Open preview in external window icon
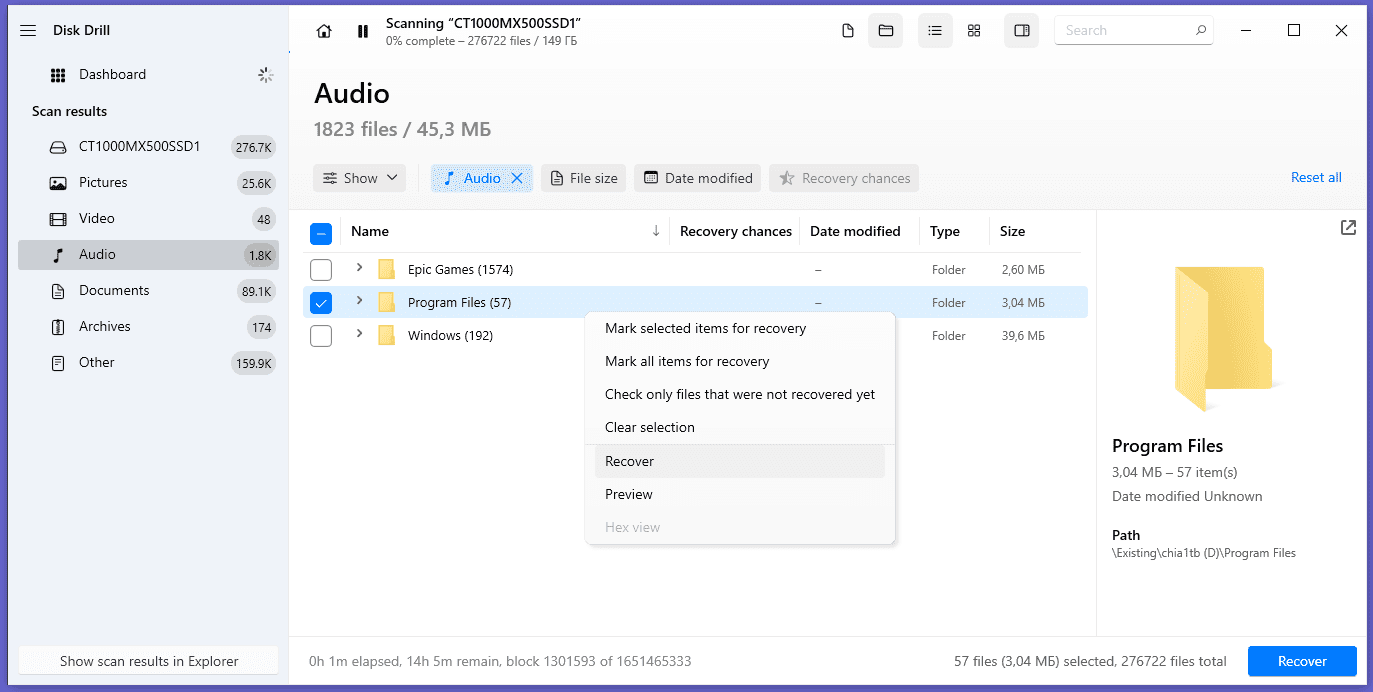The image size is (1373, 692). 1348,228
